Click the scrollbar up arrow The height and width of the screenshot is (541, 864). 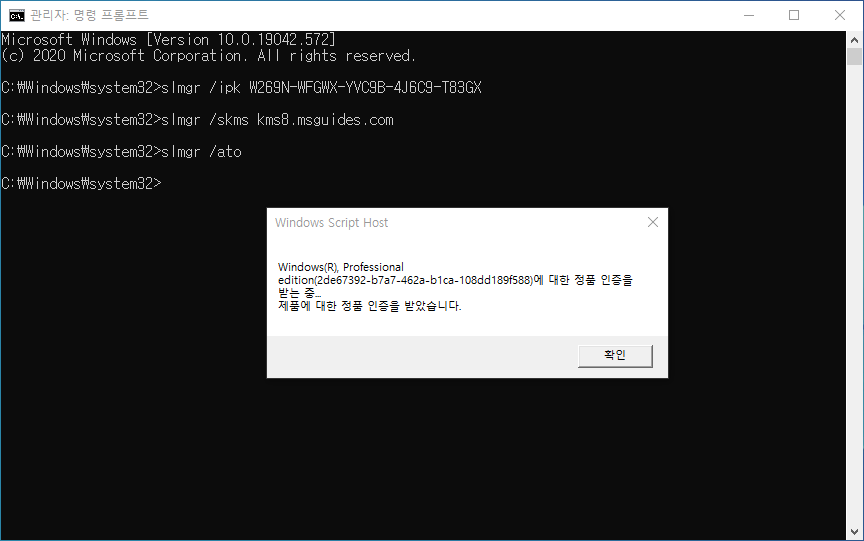click(x=854, y=40)
